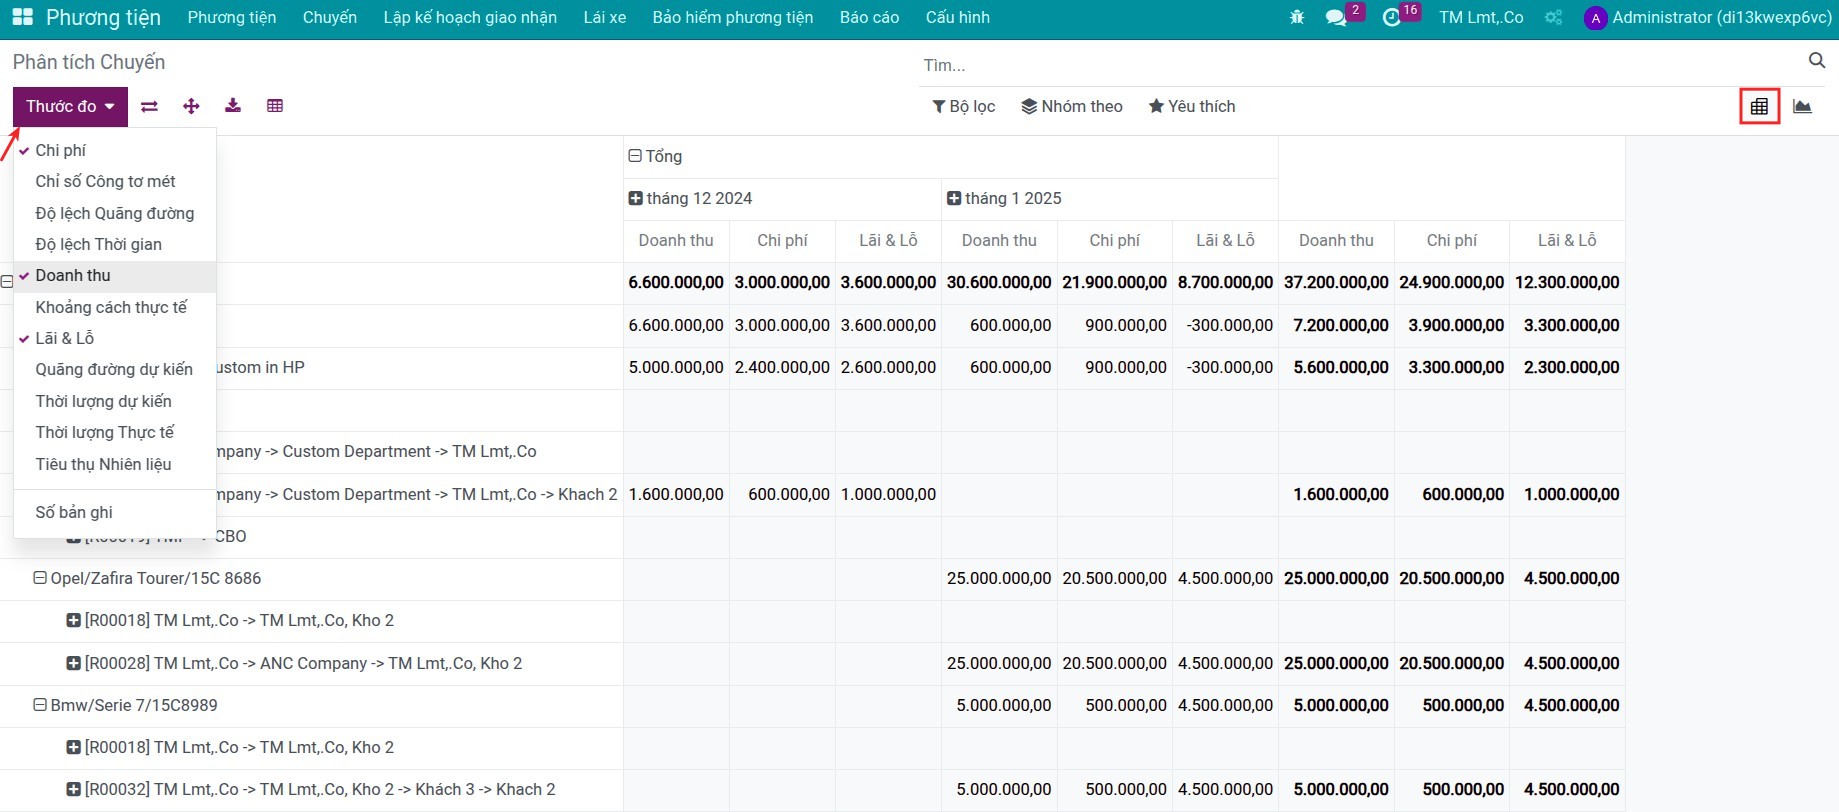Open the Cấu hình menu

tap(958, 18)
